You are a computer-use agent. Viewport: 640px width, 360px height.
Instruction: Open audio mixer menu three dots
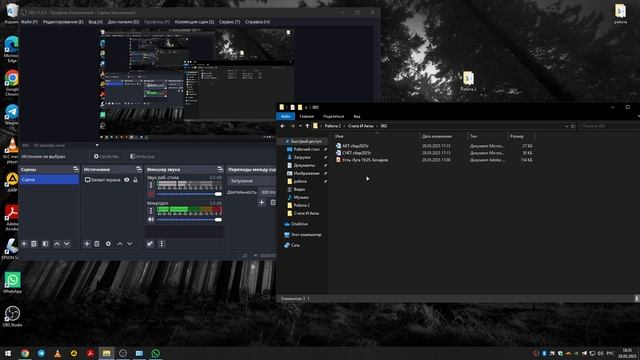click(162, 244)
